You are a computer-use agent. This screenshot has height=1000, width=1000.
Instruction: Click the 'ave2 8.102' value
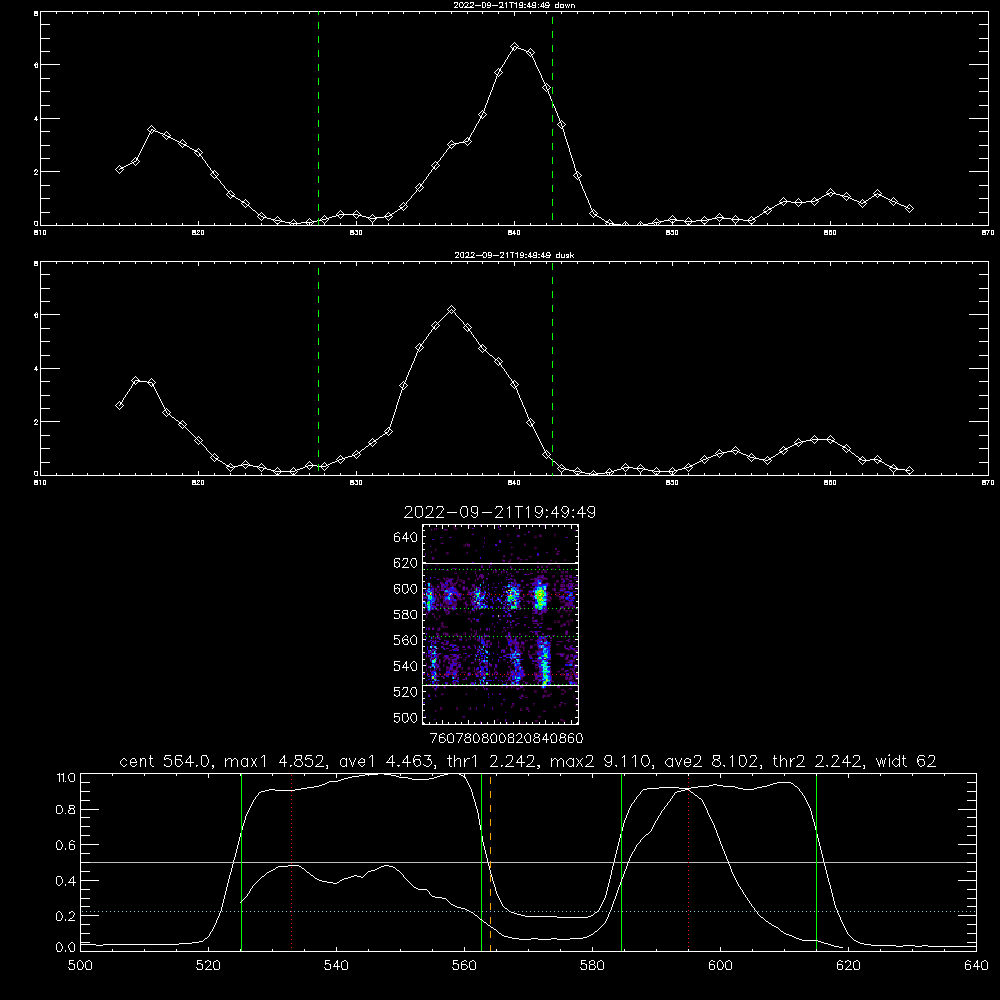712,761
